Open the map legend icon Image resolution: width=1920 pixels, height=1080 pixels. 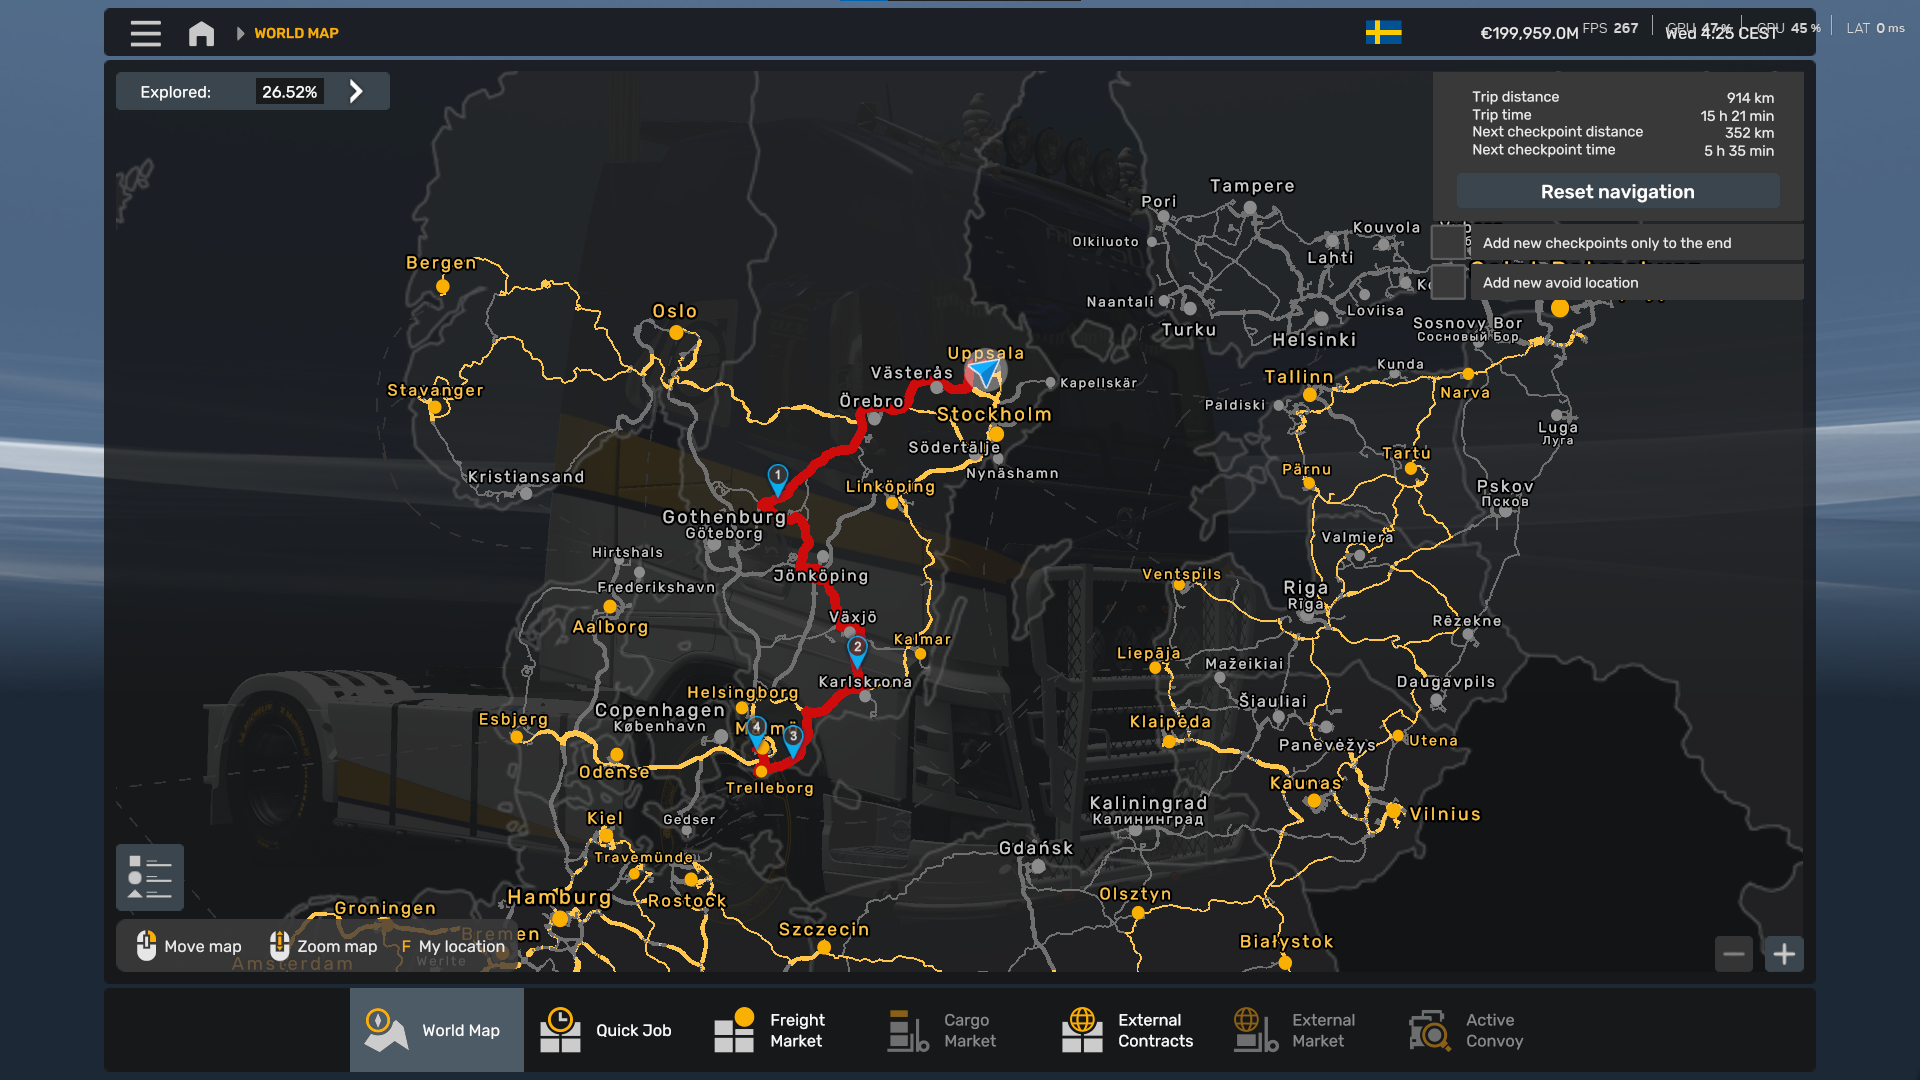pos(150,877)
